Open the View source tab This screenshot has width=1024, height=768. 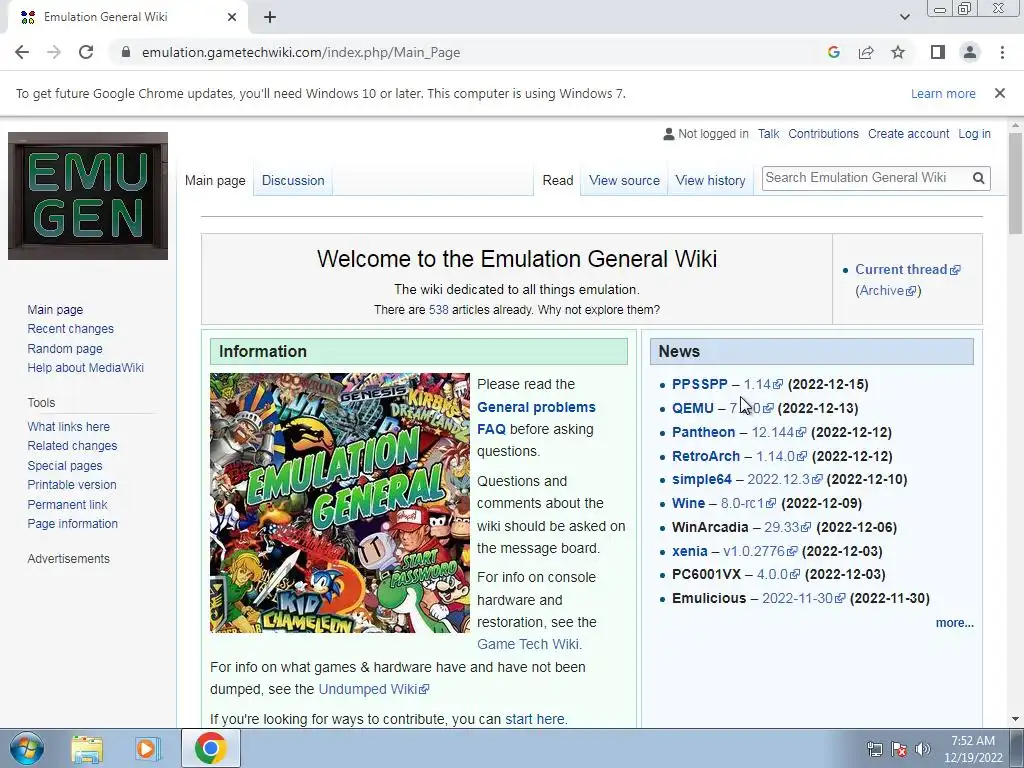(x=624, y=180)
